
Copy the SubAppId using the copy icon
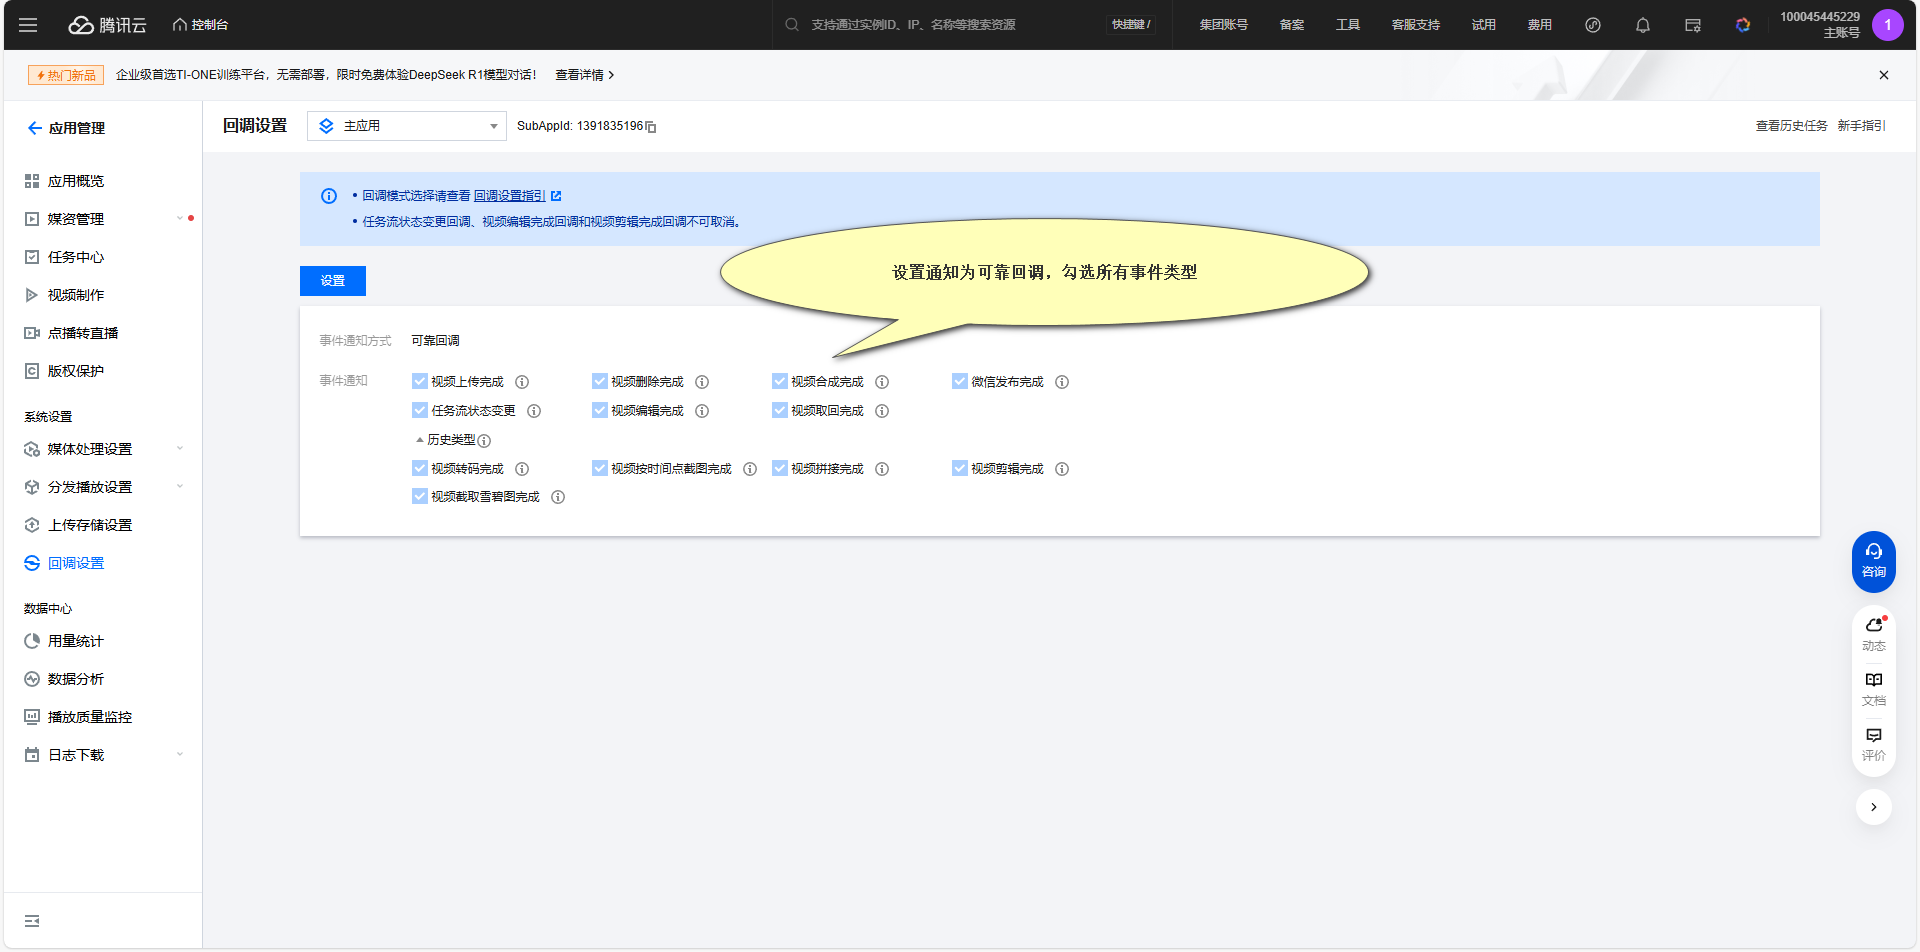651,127
